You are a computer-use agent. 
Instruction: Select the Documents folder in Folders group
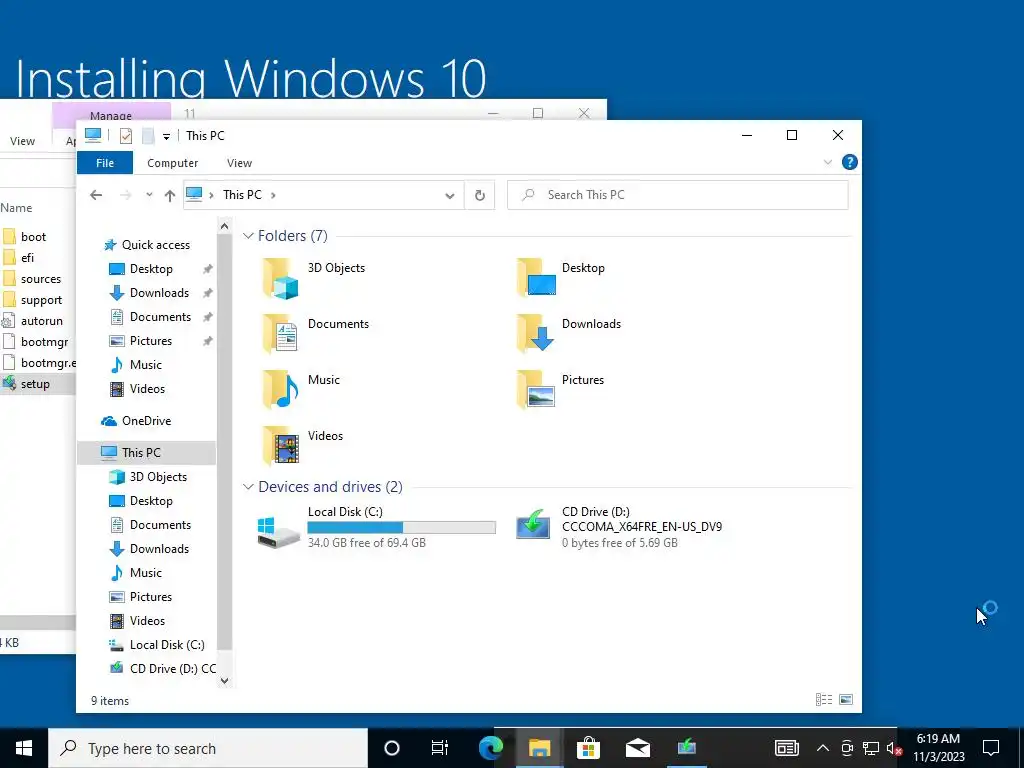click(316, 334)
